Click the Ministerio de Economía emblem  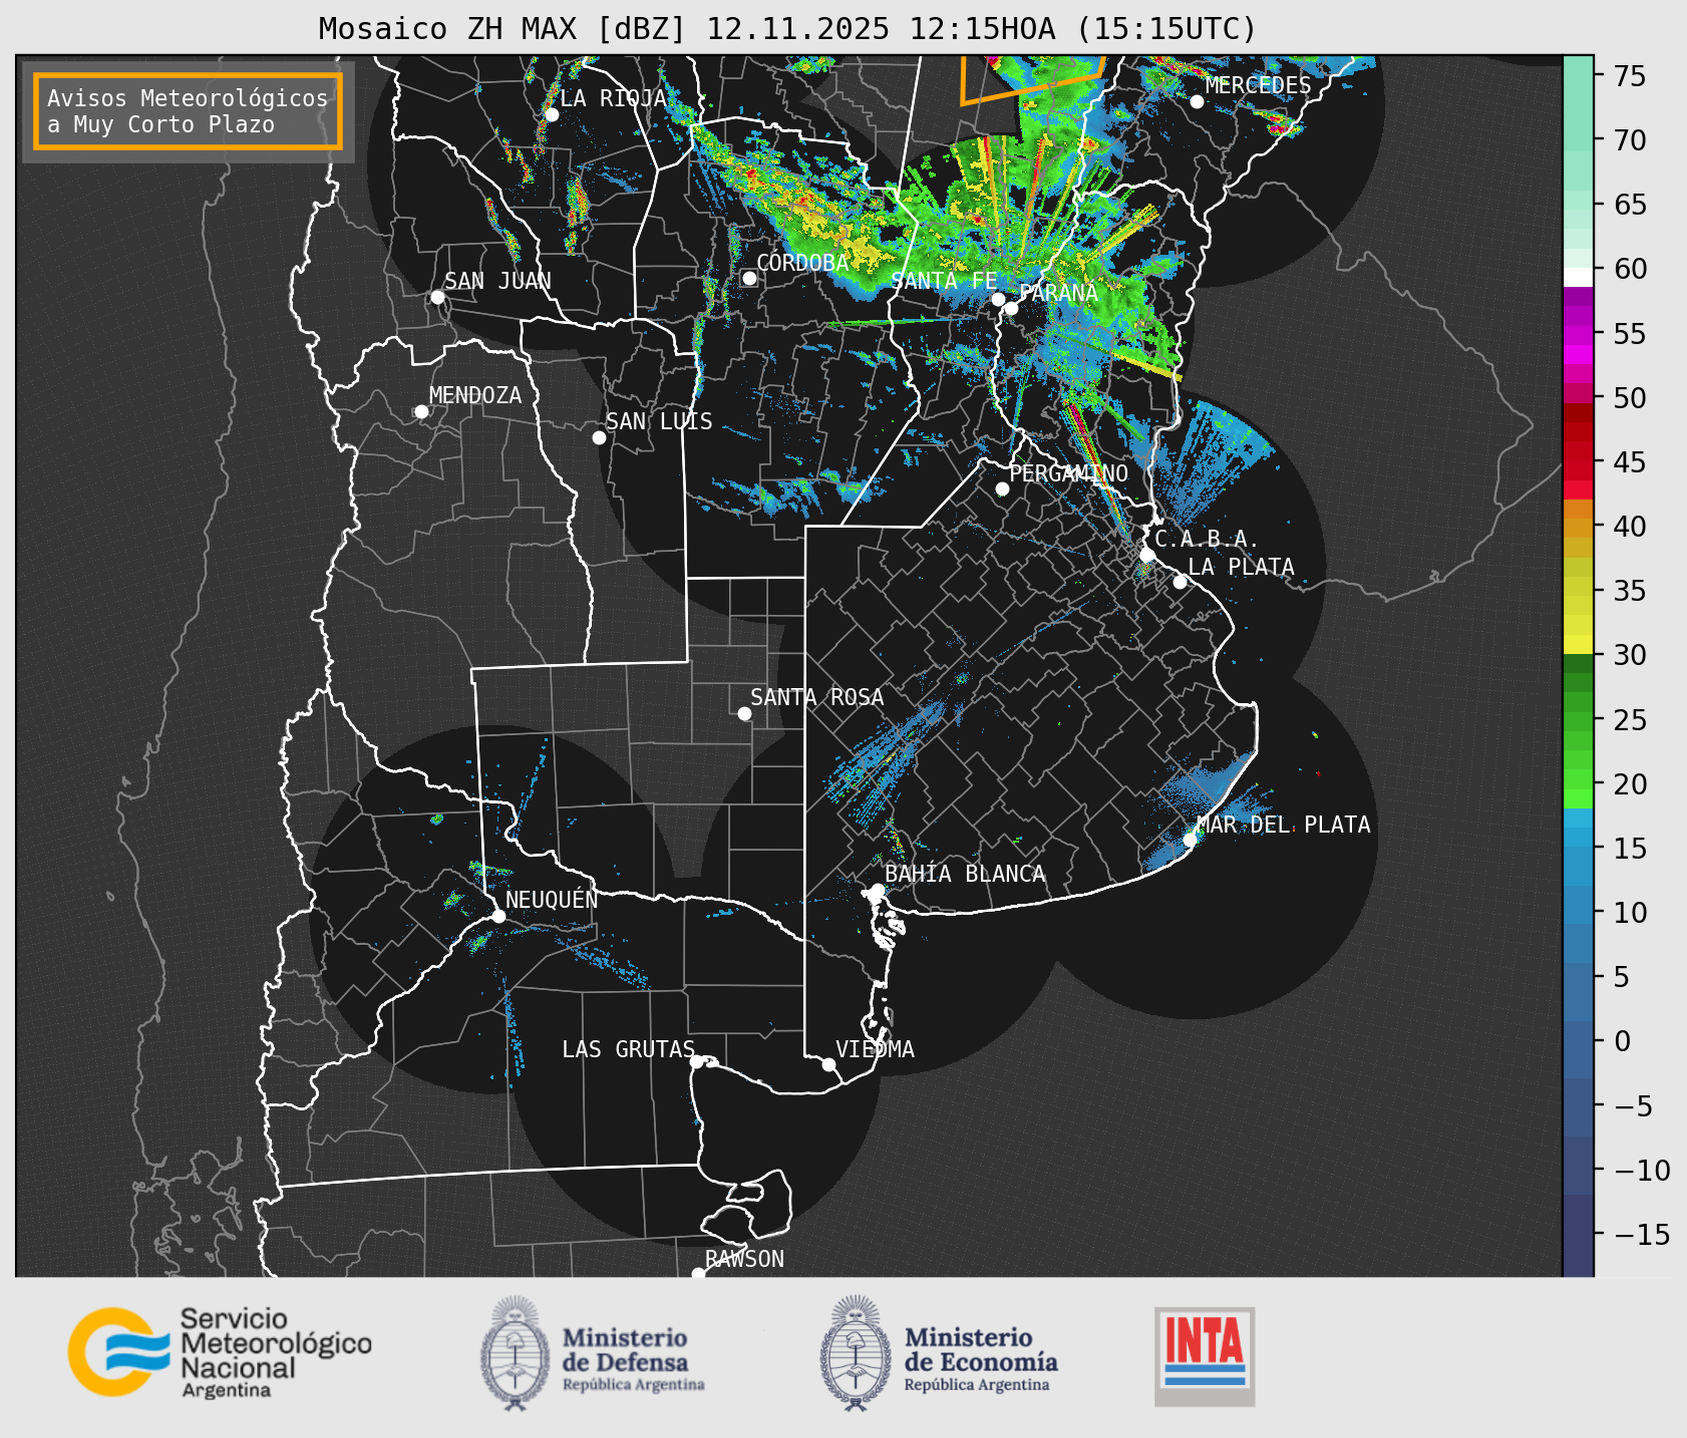[855, 1353]
